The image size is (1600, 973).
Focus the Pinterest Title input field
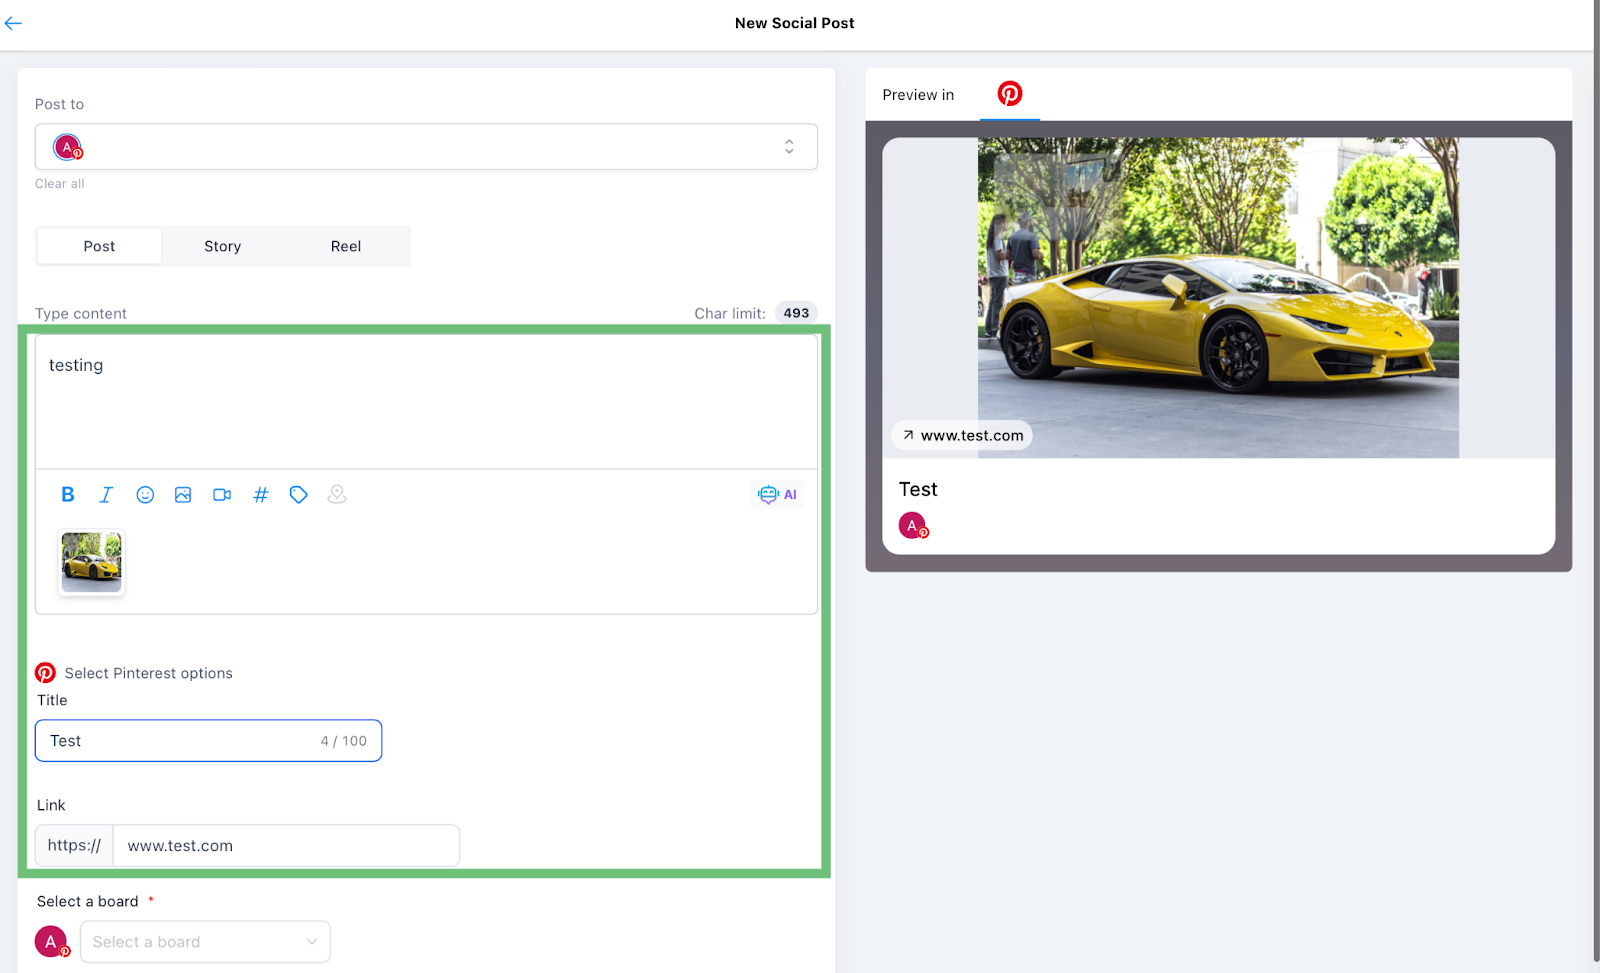pyautogui.click(x=208, y=741)
